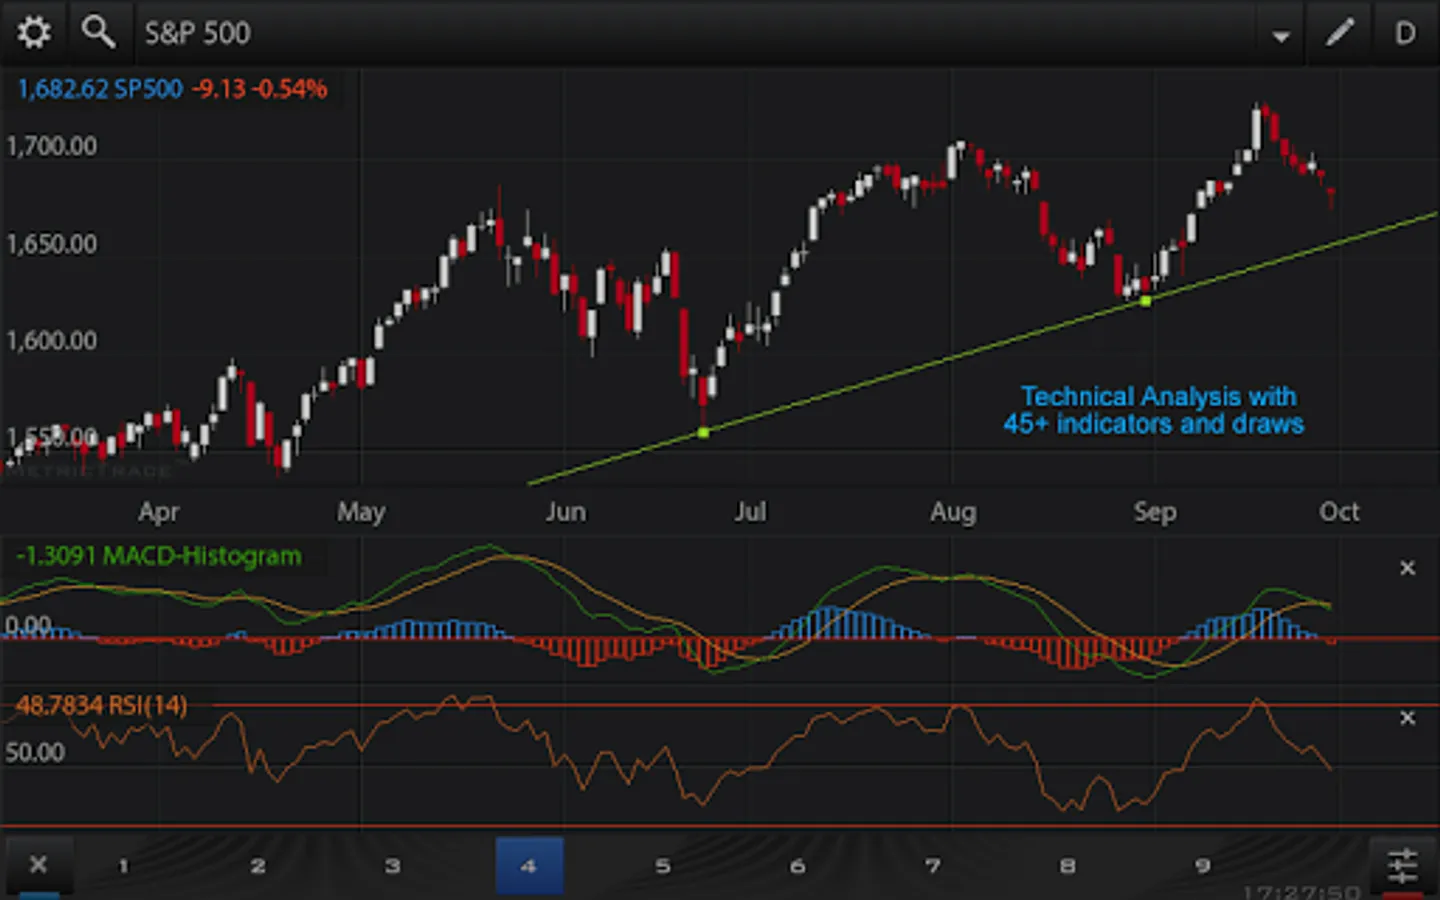Screen dimensions: 1440x900
Task: Select the June trendline anchor point
Action: (x=703, y=432)
